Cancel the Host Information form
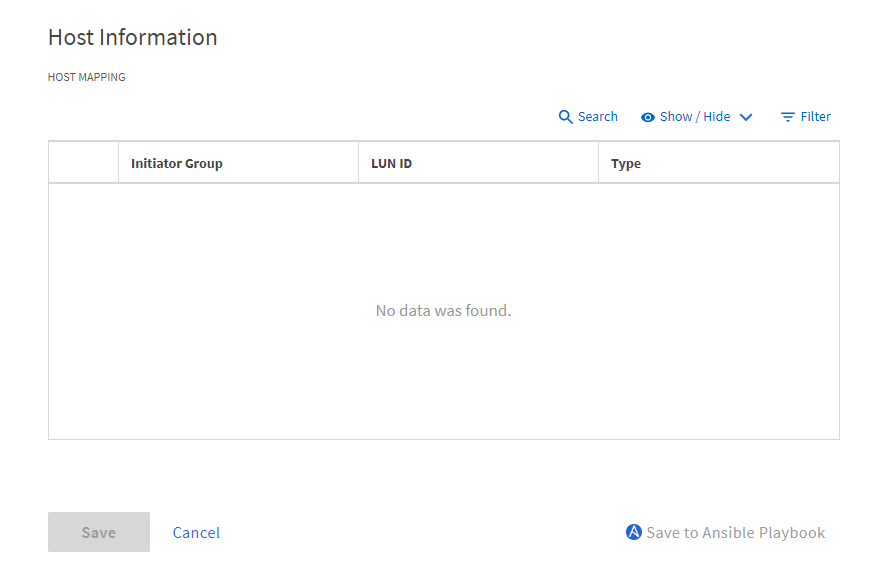 pos(196,533)
